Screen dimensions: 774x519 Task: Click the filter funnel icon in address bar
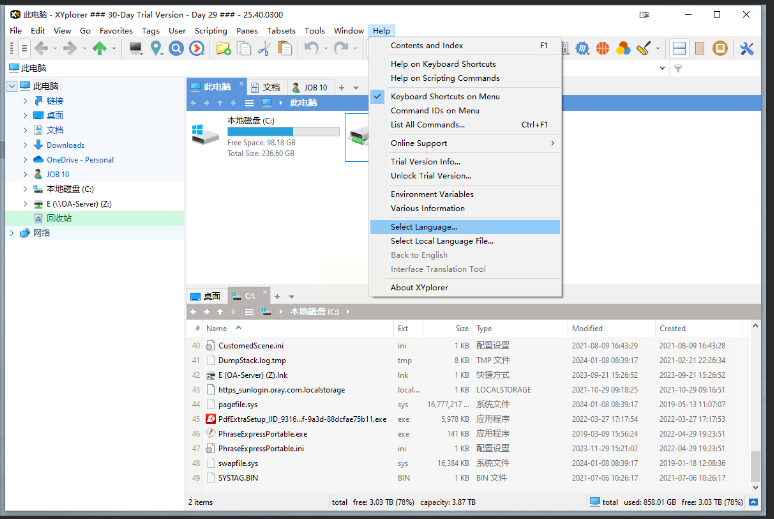[x=678, y=69]
